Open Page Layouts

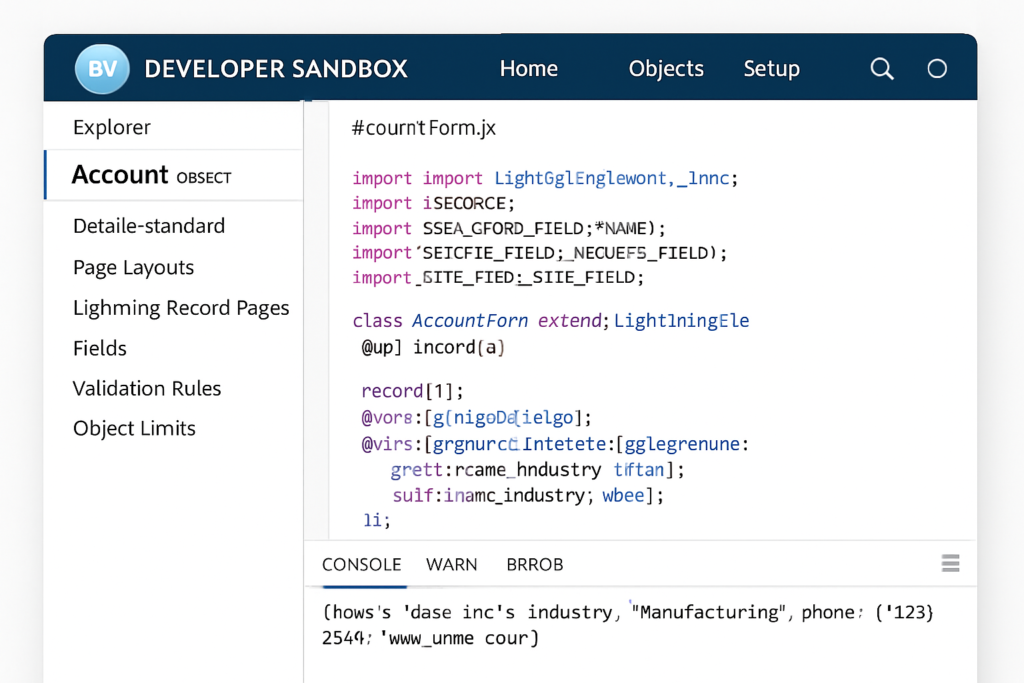pos(133,267)
